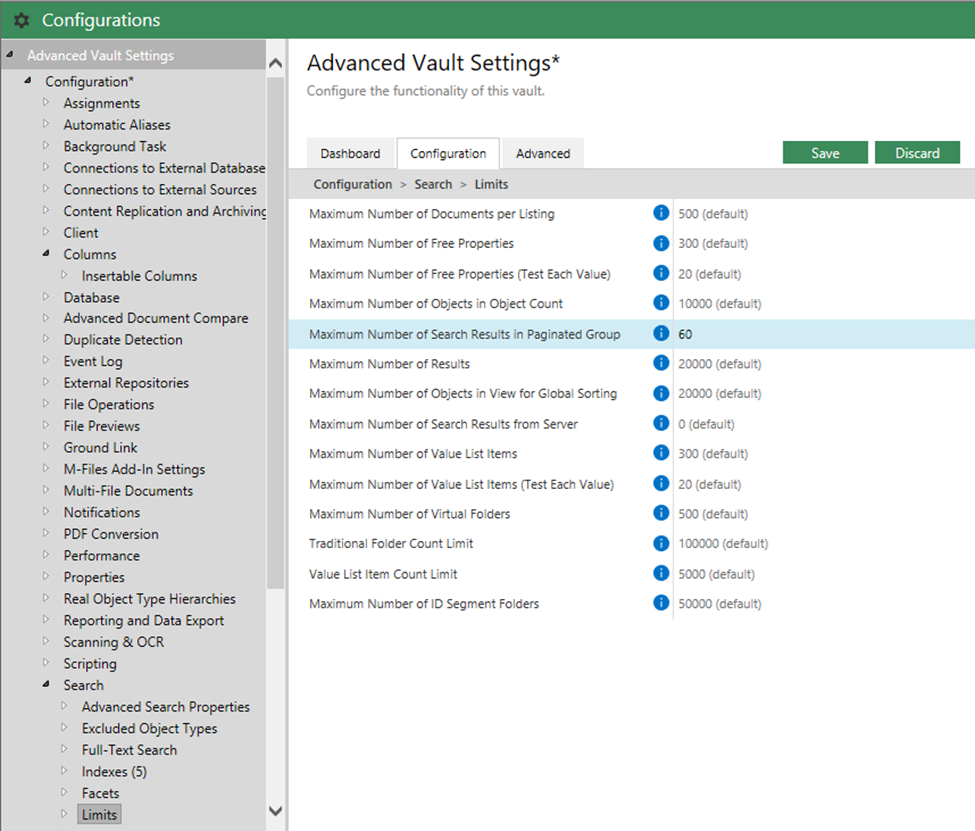Click the Configurations gear icon
Image resolution: width=975 pixels, height=831 pixels.
21,21
